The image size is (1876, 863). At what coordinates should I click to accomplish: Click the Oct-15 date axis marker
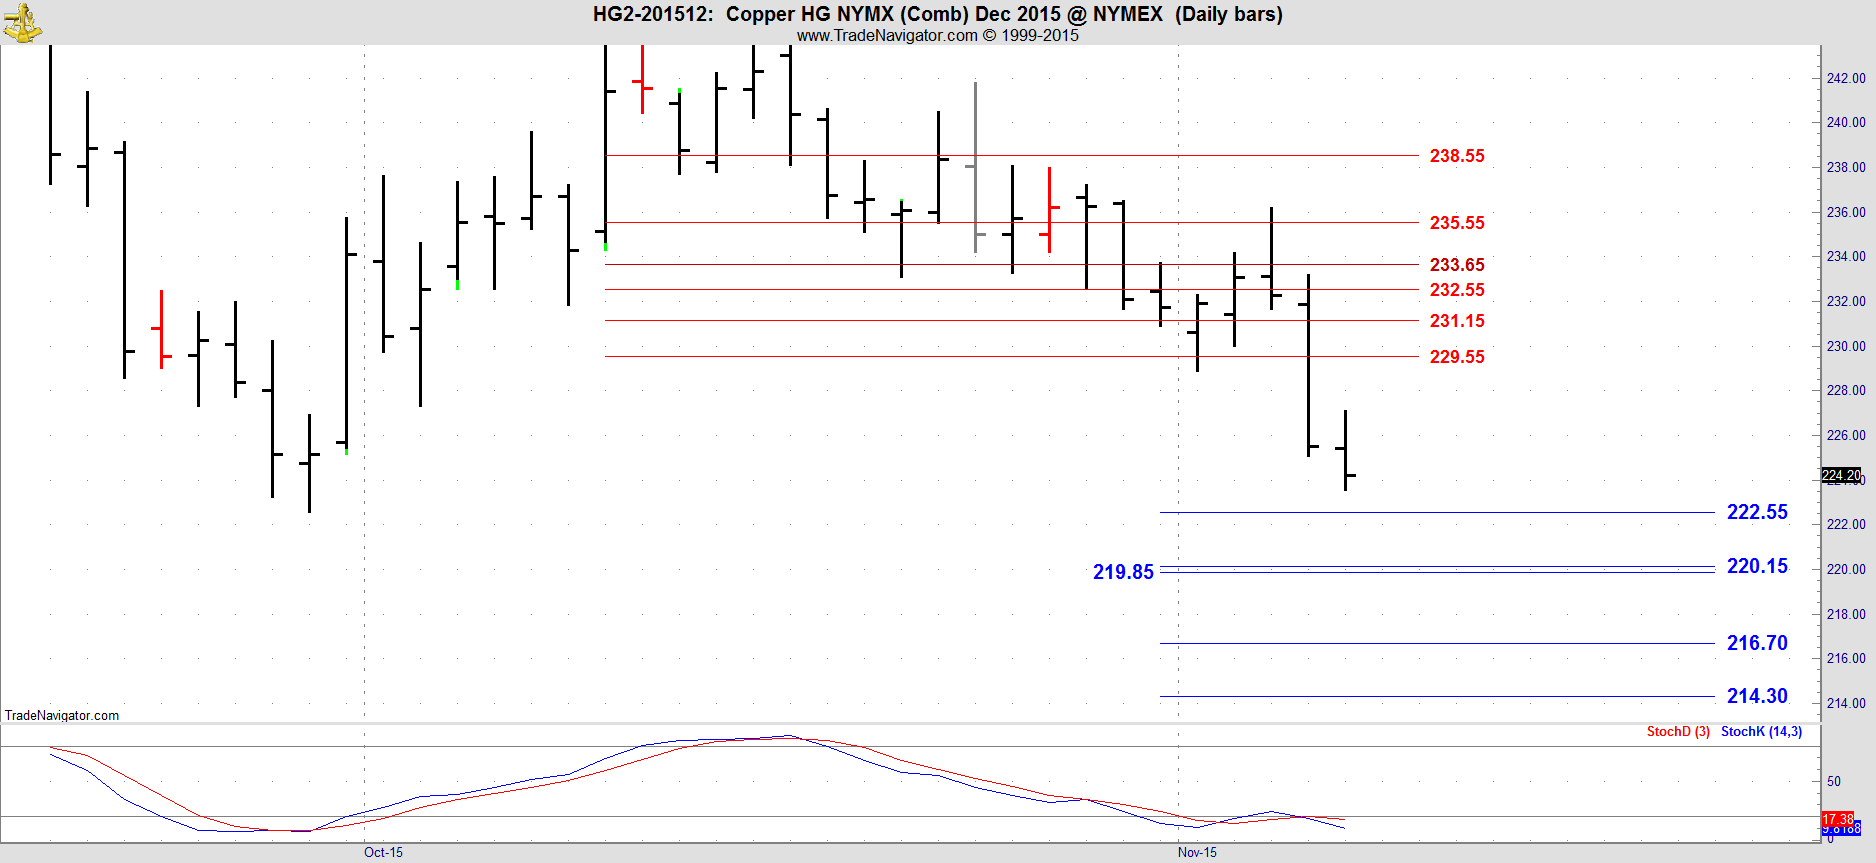[383, 852]
